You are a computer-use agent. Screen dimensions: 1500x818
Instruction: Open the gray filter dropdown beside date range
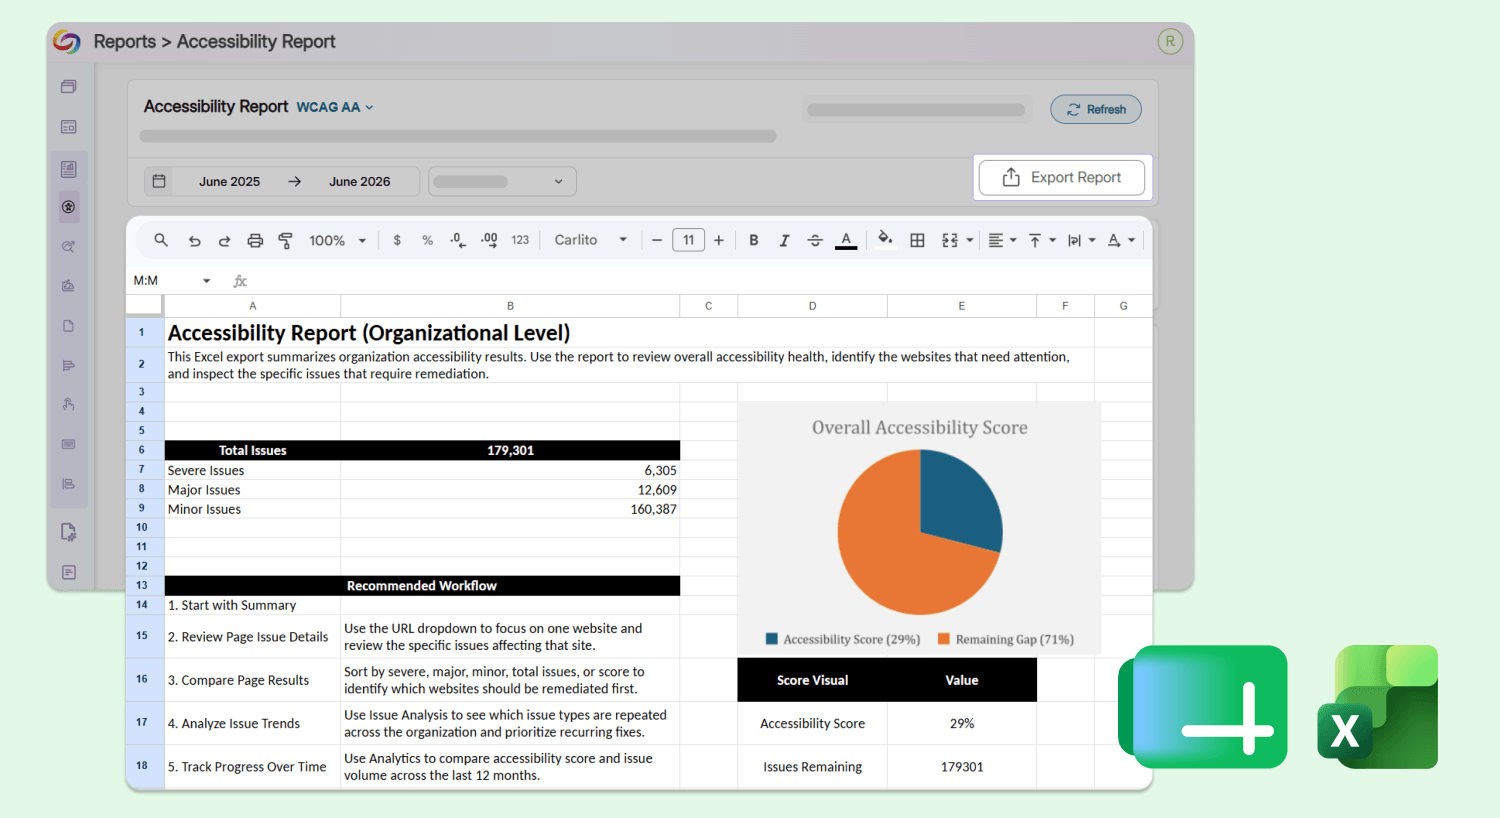tap(502, 181)
